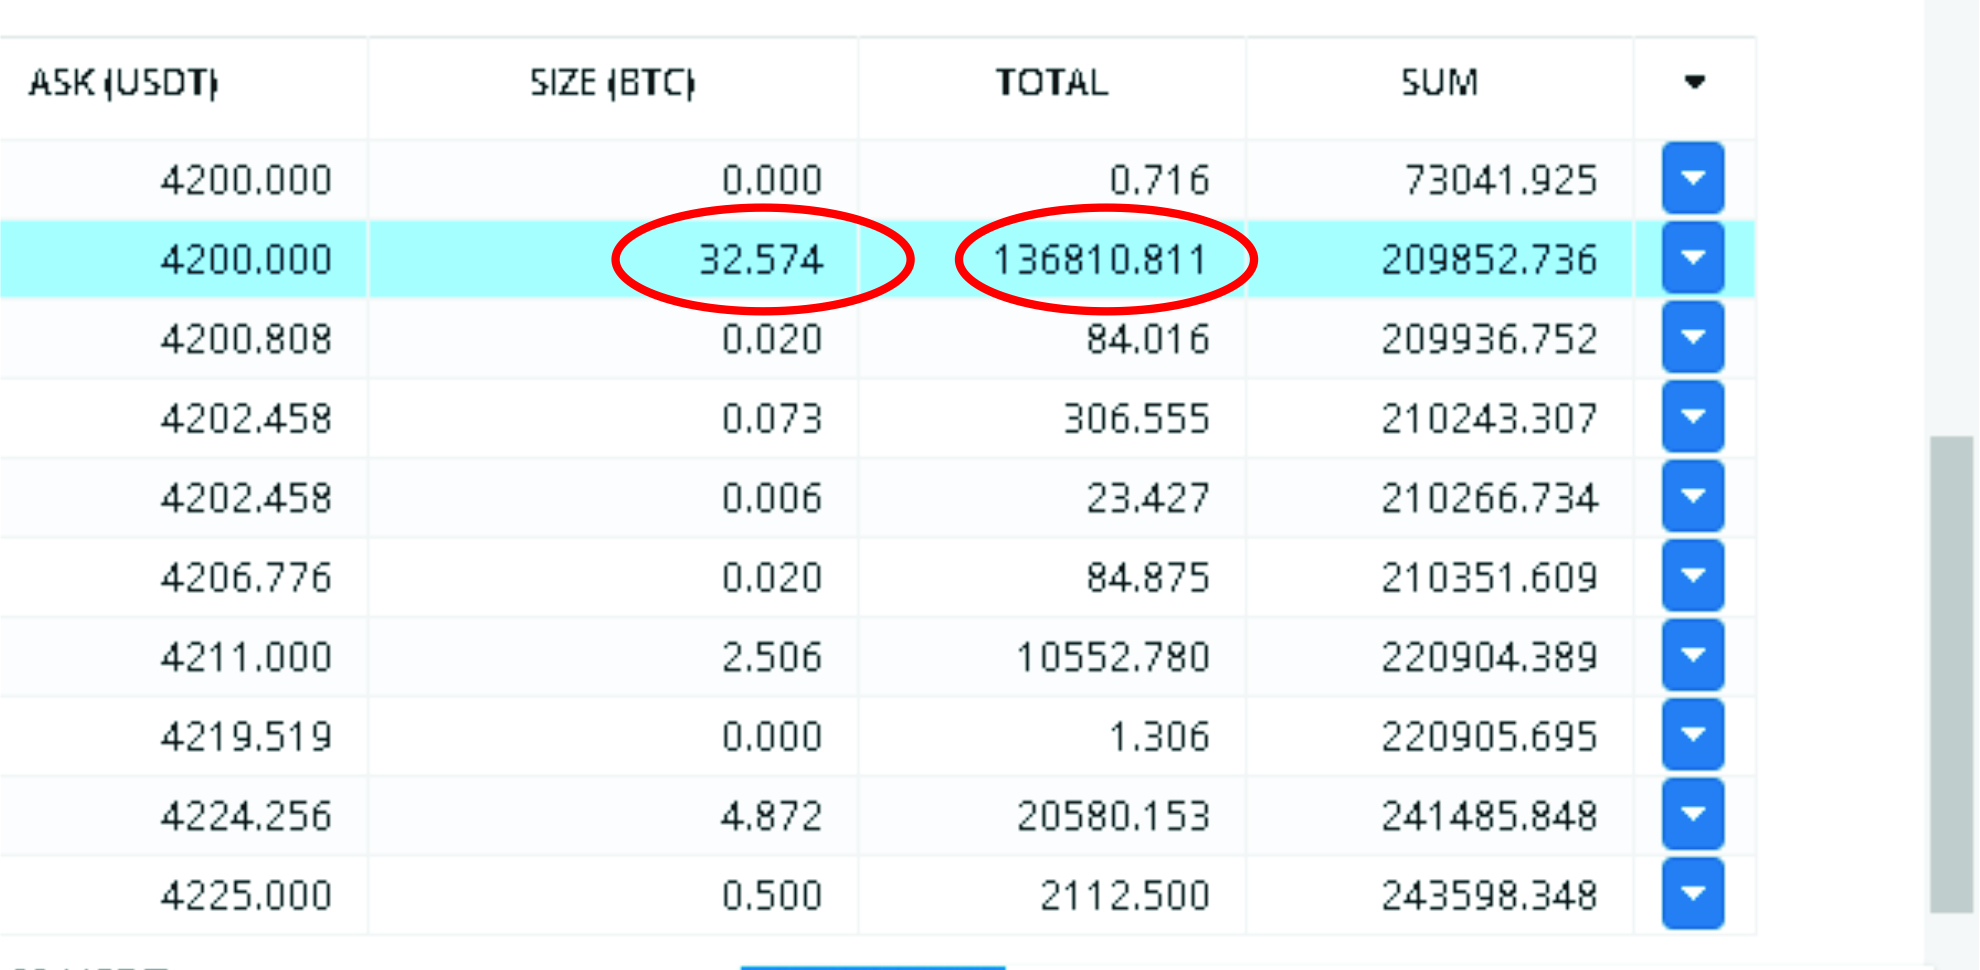The width and height of the screenshot is (1980, 970).
Task: Select the size value 4.872
Action: tap(772, 816)
